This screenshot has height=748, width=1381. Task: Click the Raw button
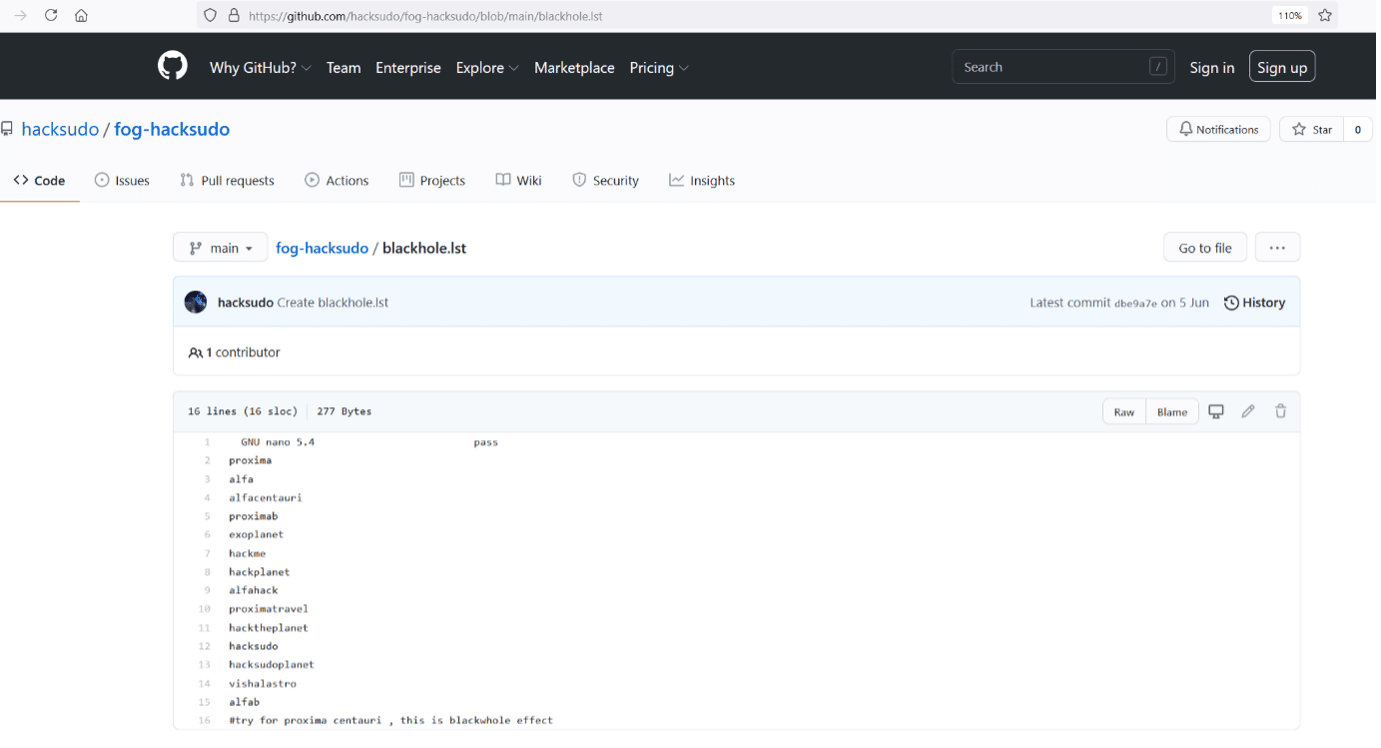(1124, 412)
